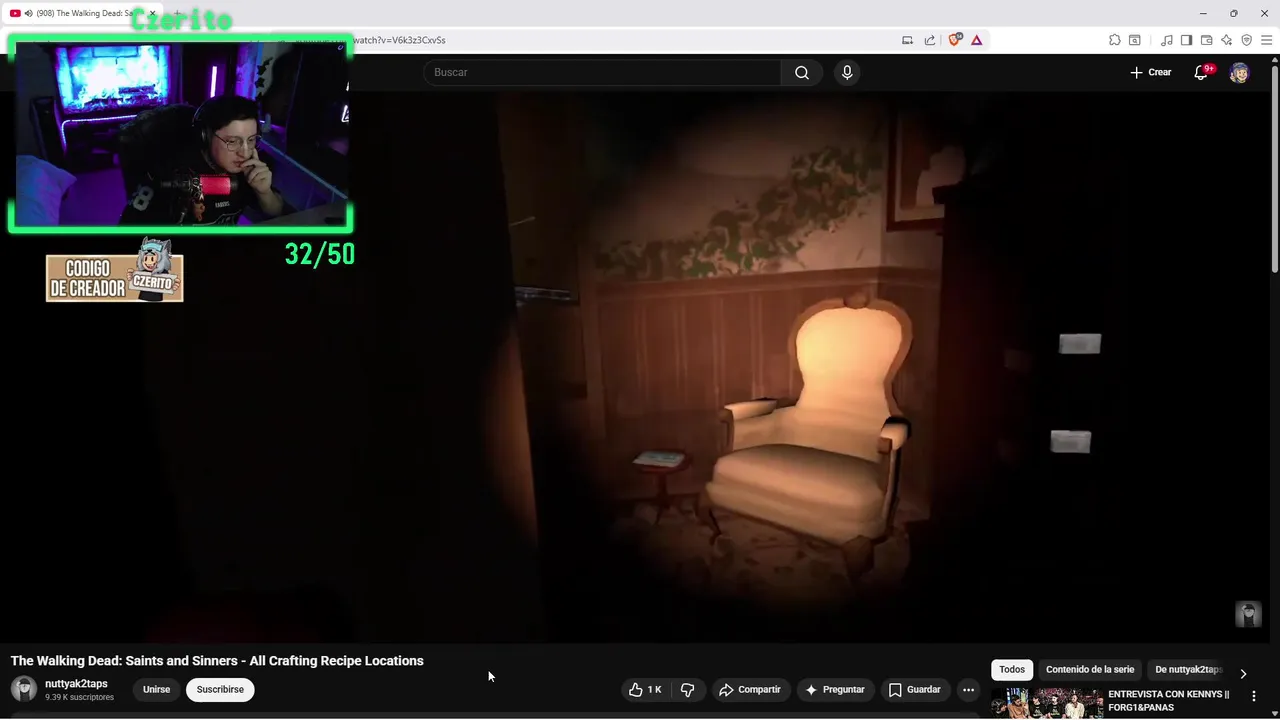Open the media control music note icon
This screenshot has height=720, width=1280.
[1167, 40]
